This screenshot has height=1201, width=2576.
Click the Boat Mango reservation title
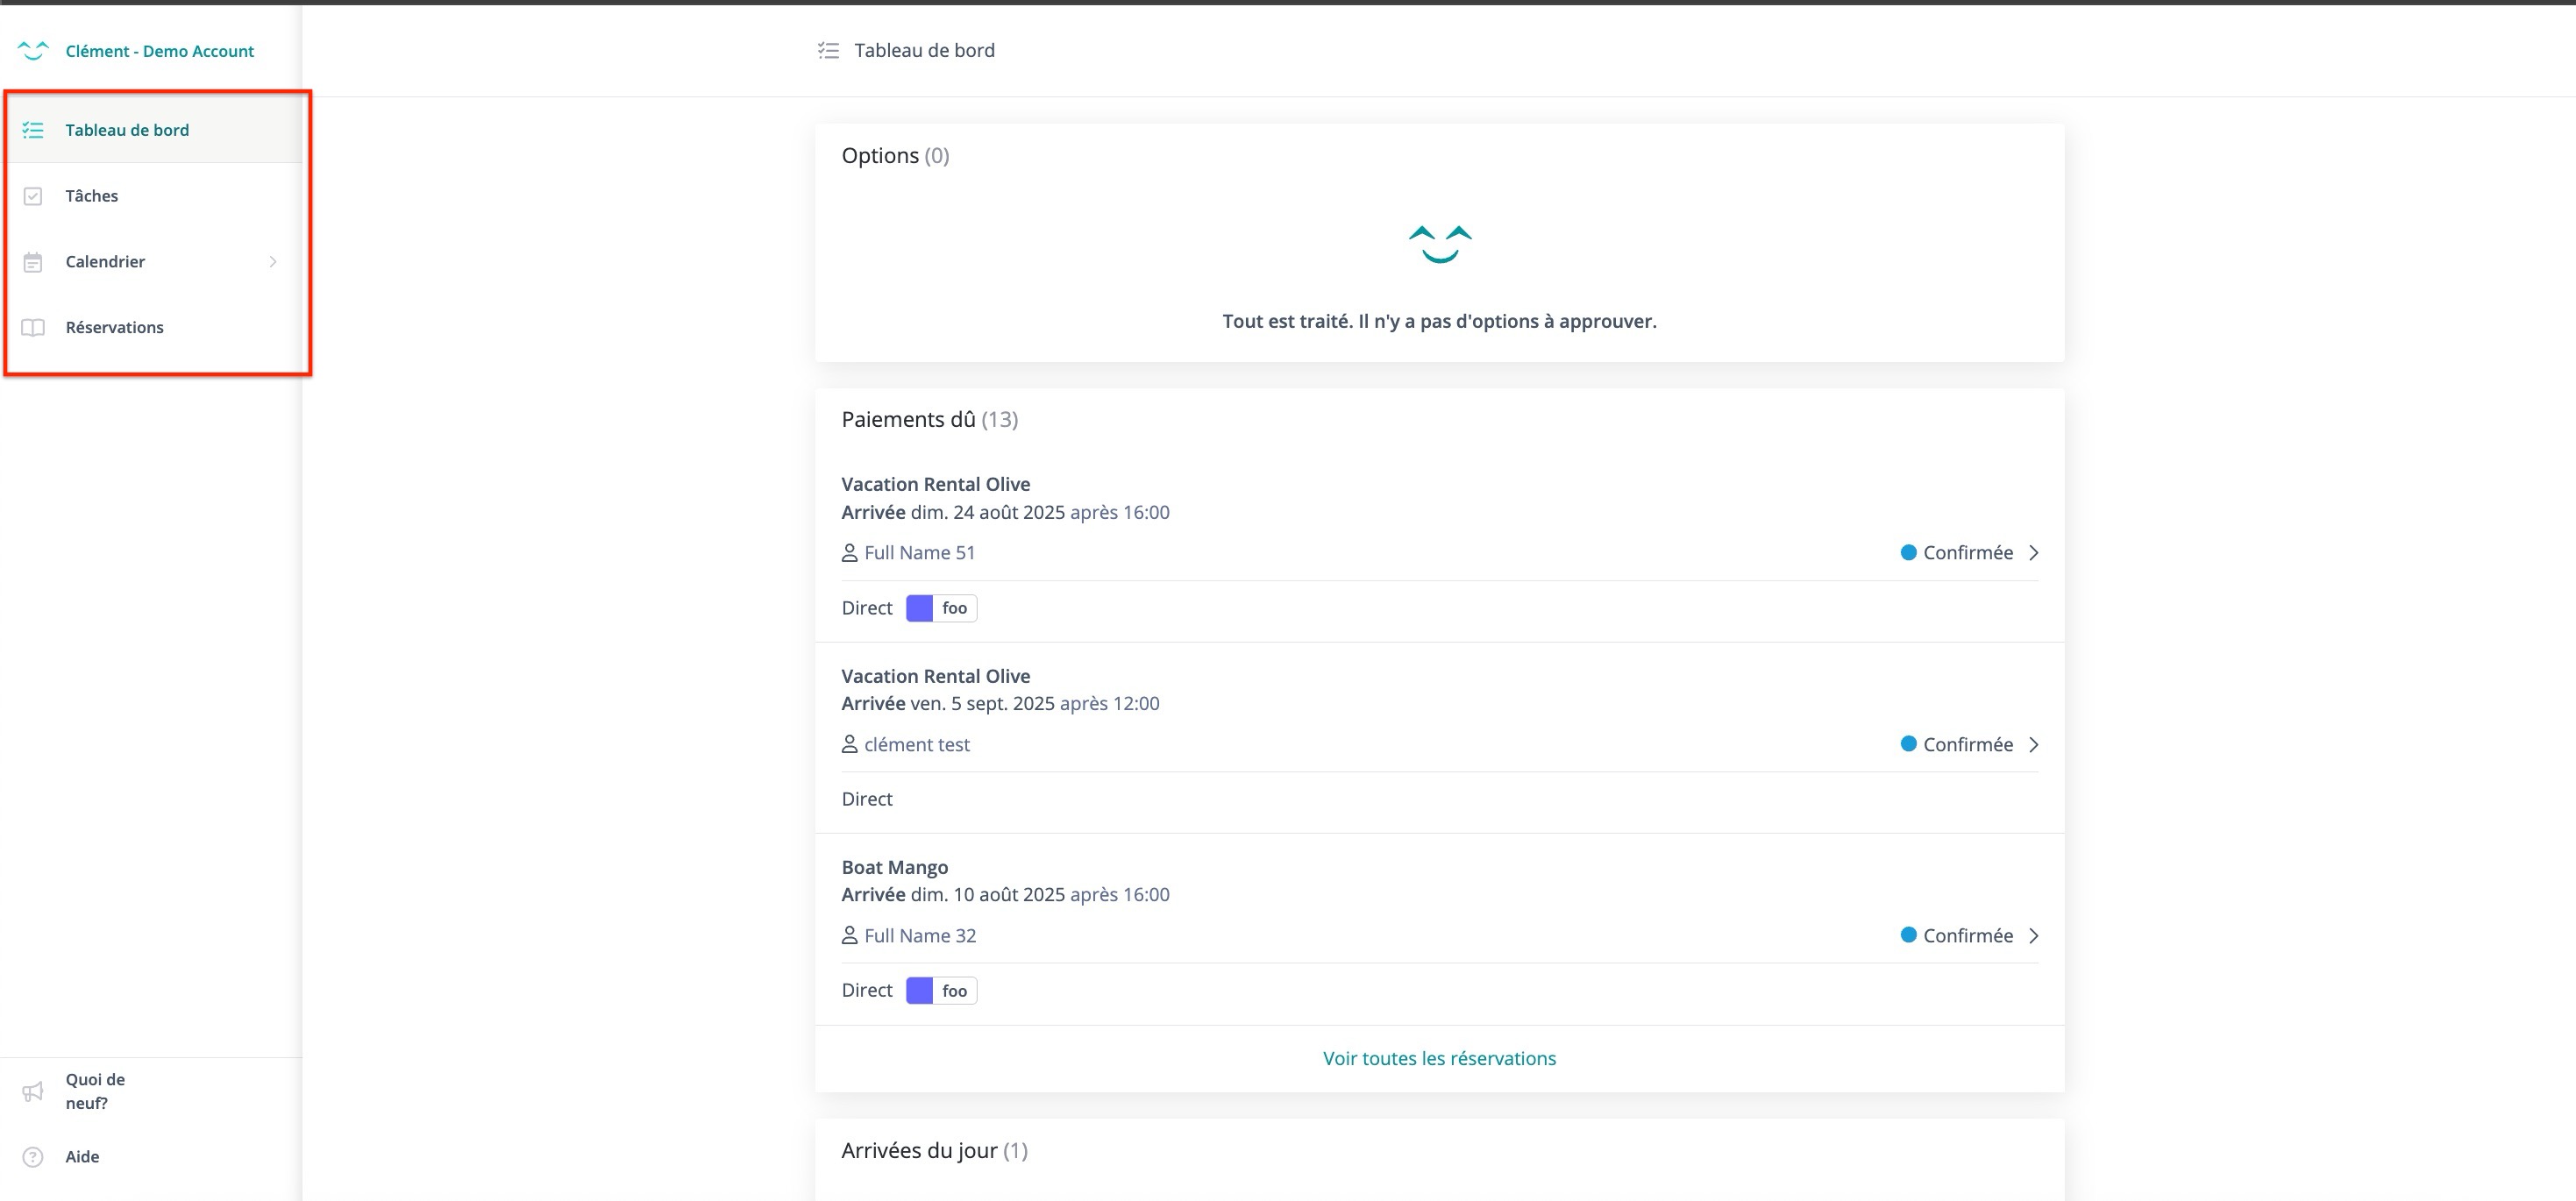point(894,867)
